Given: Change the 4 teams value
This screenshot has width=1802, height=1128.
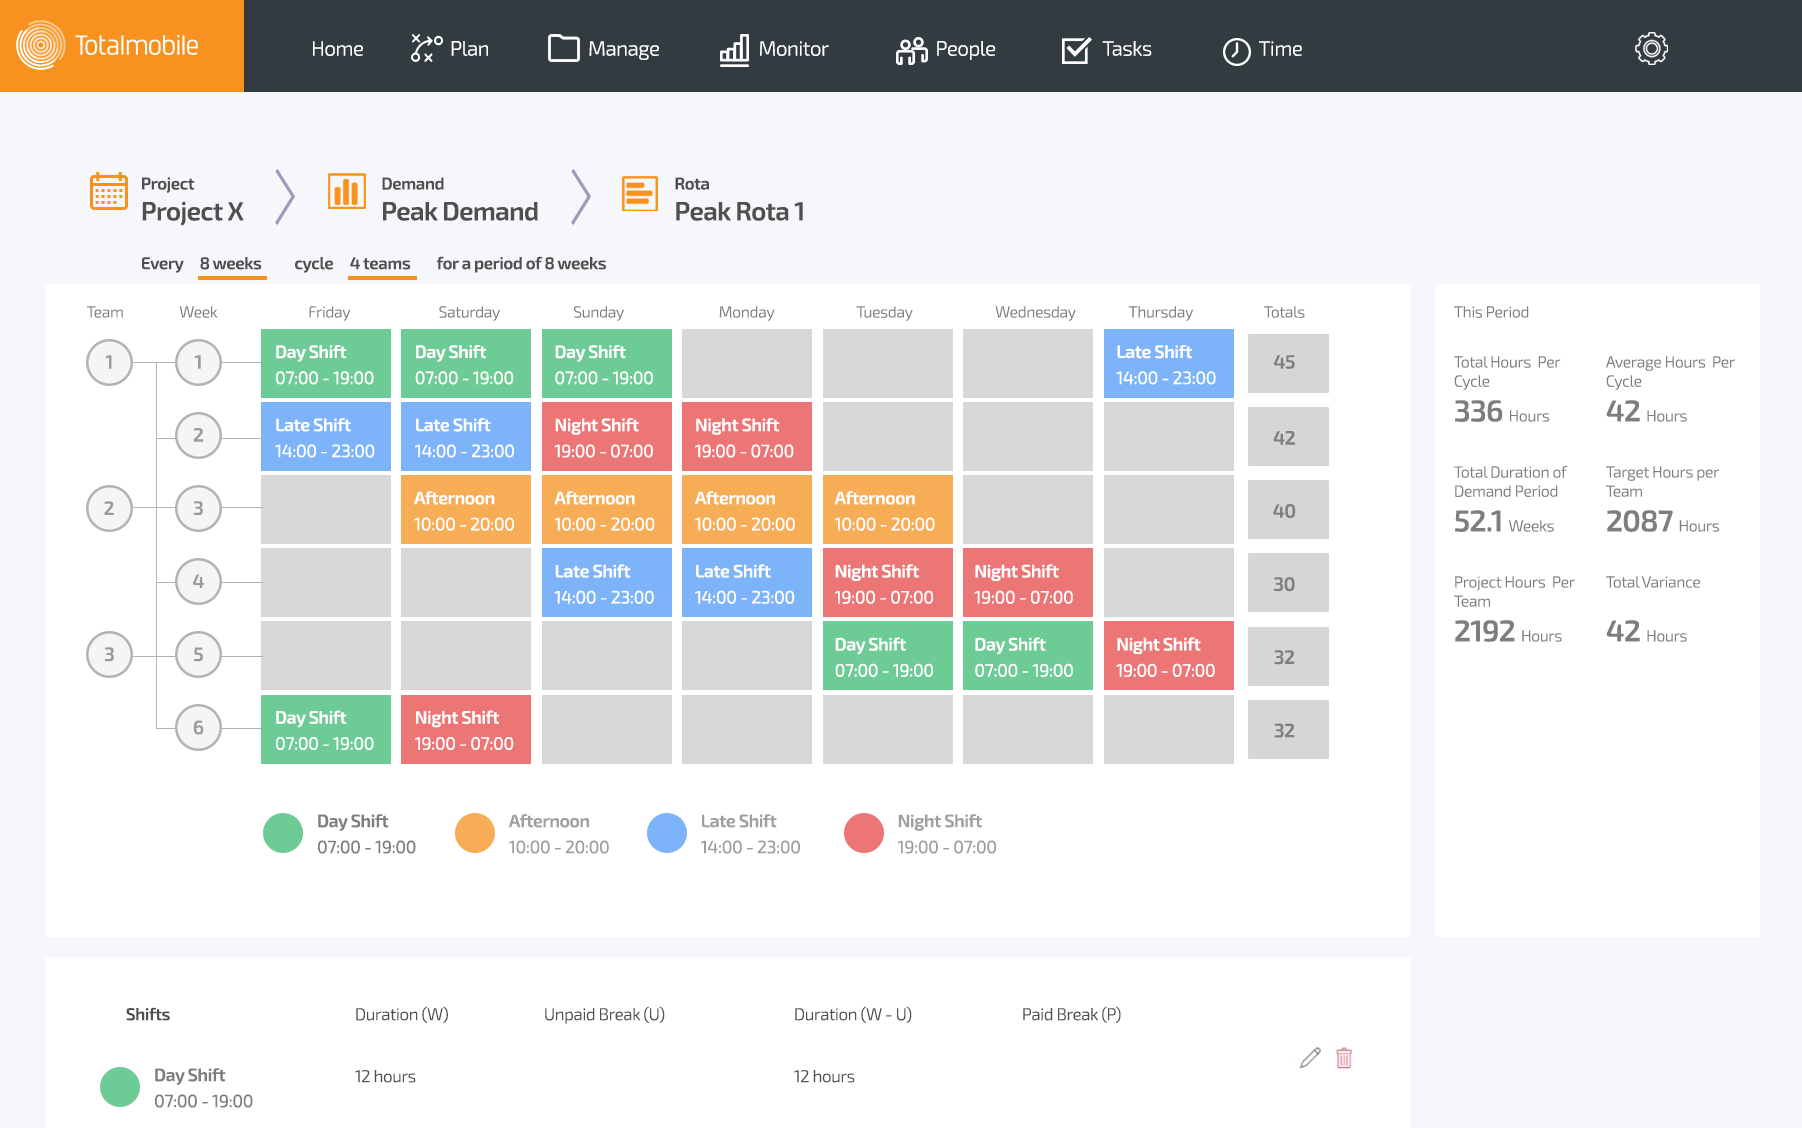Looking at the screenshot, I should 381,264.
